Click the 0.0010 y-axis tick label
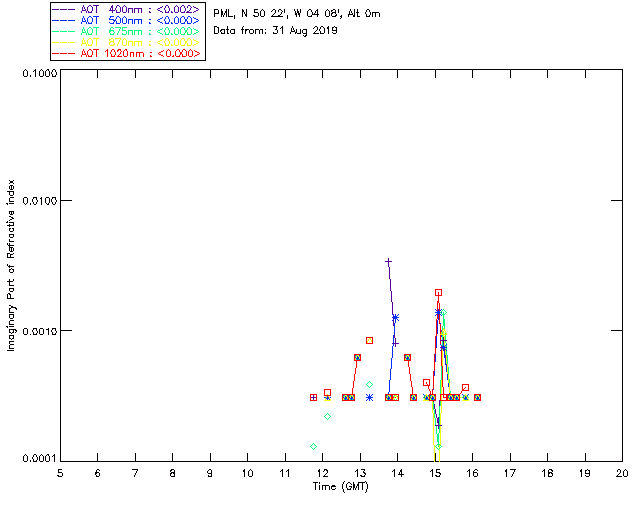 point(40,331)
